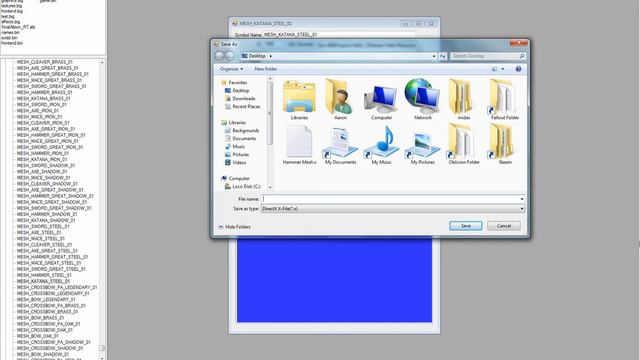Select MESH_KATANA_BRASS_01 in list
The width and height of the screenshot is (640, 360).
(43, 98)
